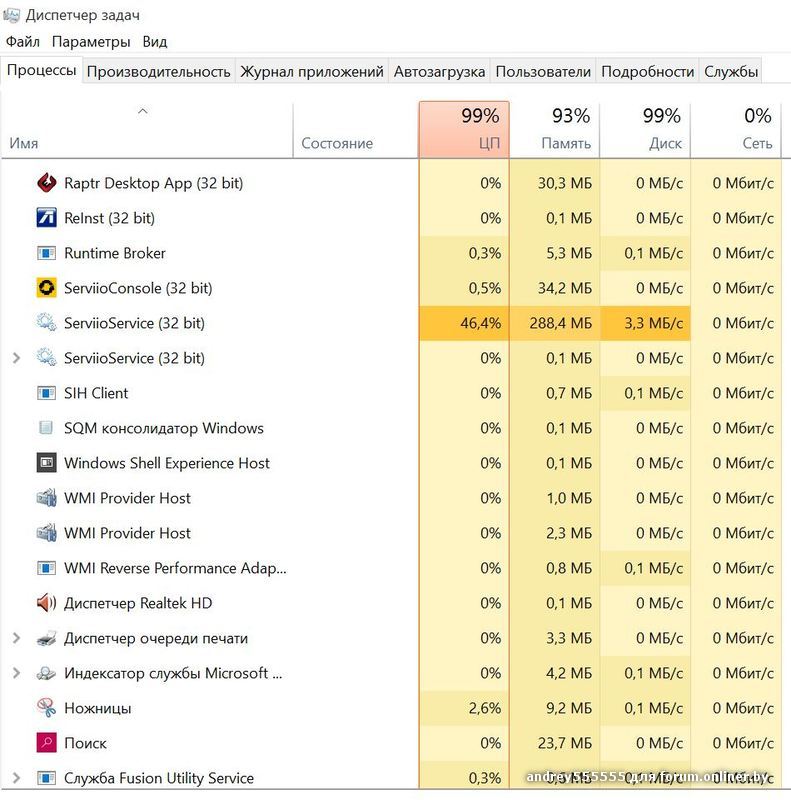Collapse the column header up chevron
This screenshot has height=800, width=791.
[x=142, y=111]
